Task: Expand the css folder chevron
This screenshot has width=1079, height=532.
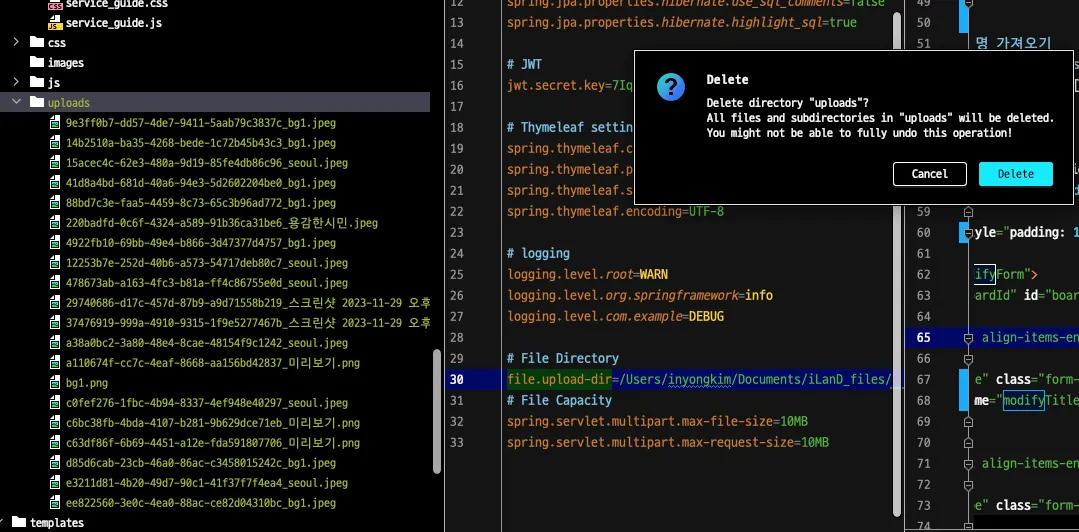Action: click(16, 42)
